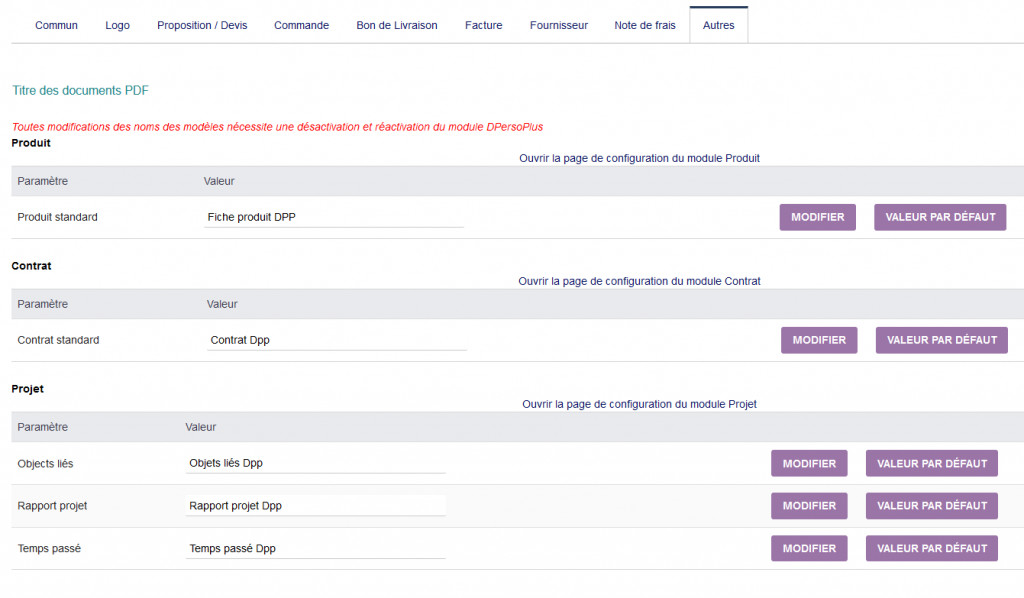The width and height of the screenshot is (1024, 598).
Task: Select the Fournisseur tab
Action: click(x=559, y=25)
